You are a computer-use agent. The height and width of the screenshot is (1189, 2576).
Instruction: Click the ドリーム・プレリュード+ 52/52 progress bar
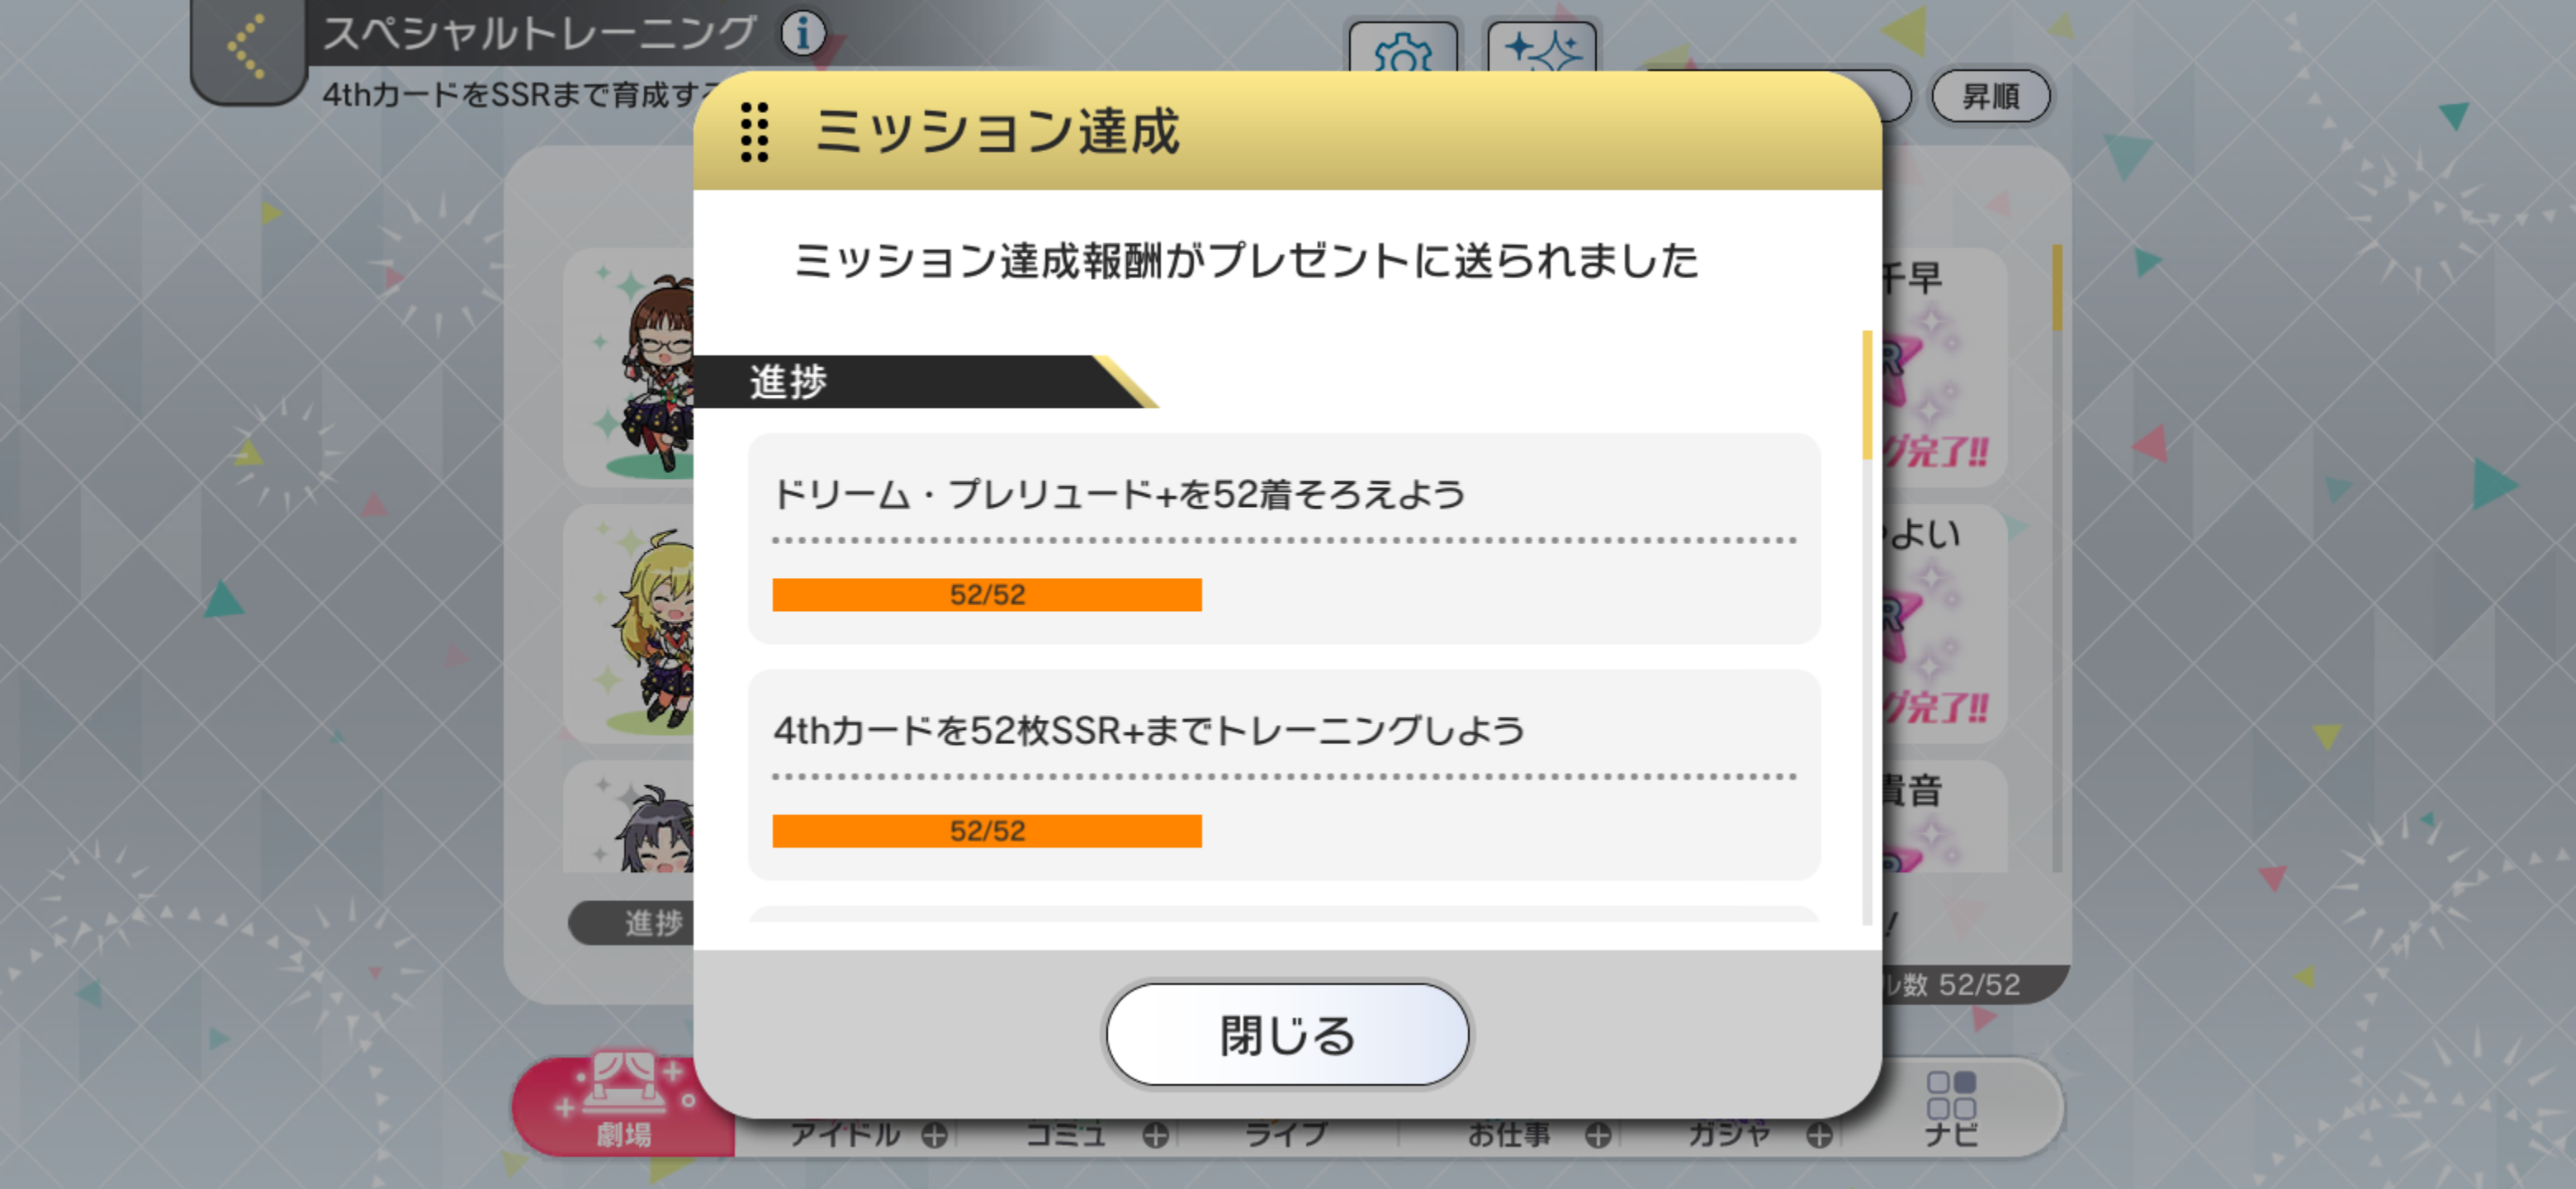(987, 595)
